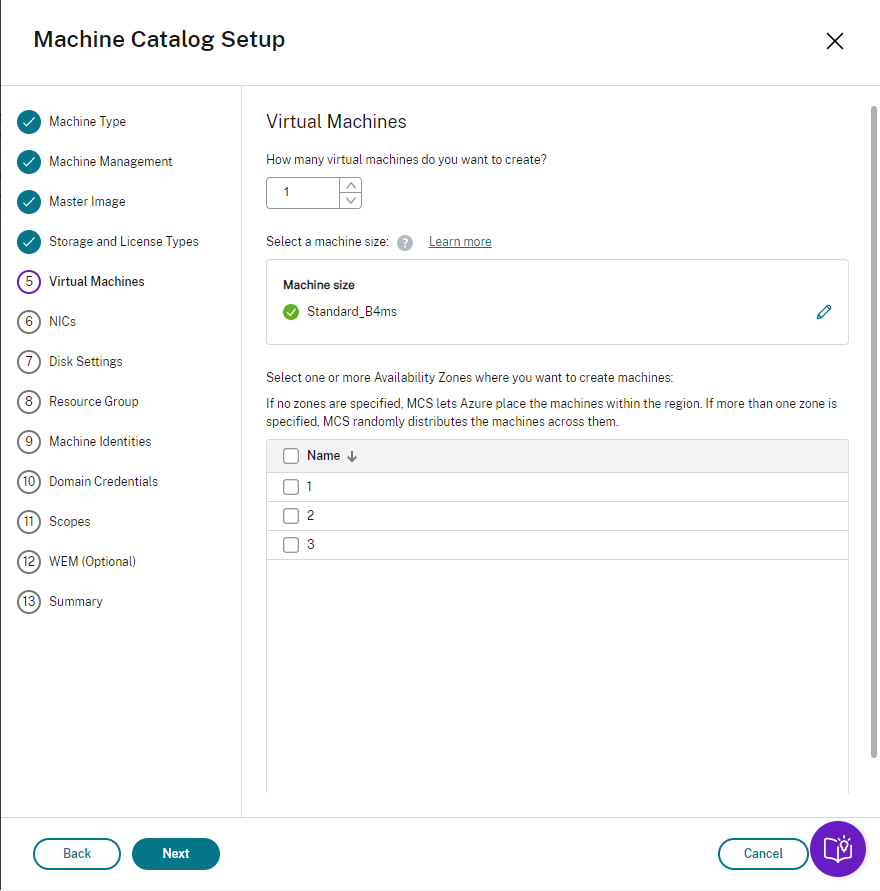880x891 pixels.
Task: Open the help guide book icon
Action: (x=836, y=850)
